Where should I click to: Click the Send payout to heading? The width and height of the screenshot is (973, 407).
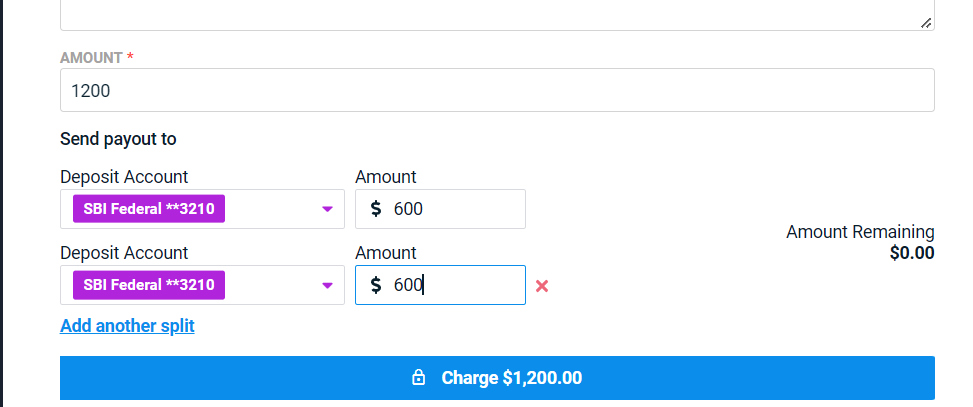click(118, 139)
